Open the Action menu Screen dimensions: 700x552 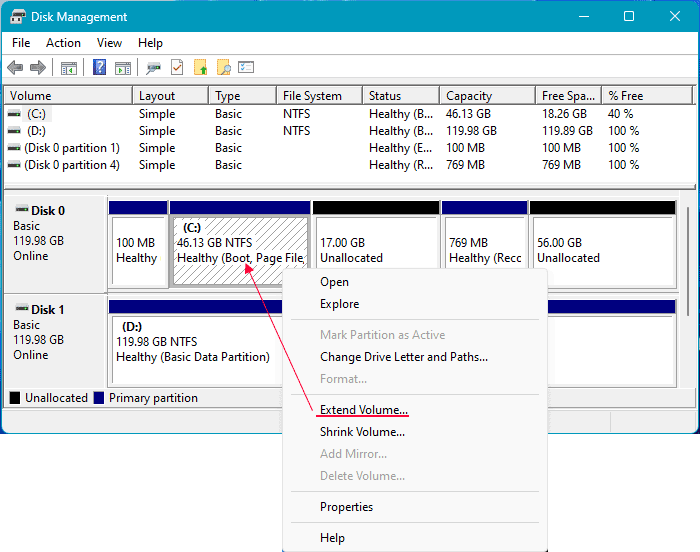click(x=63, y=43)
